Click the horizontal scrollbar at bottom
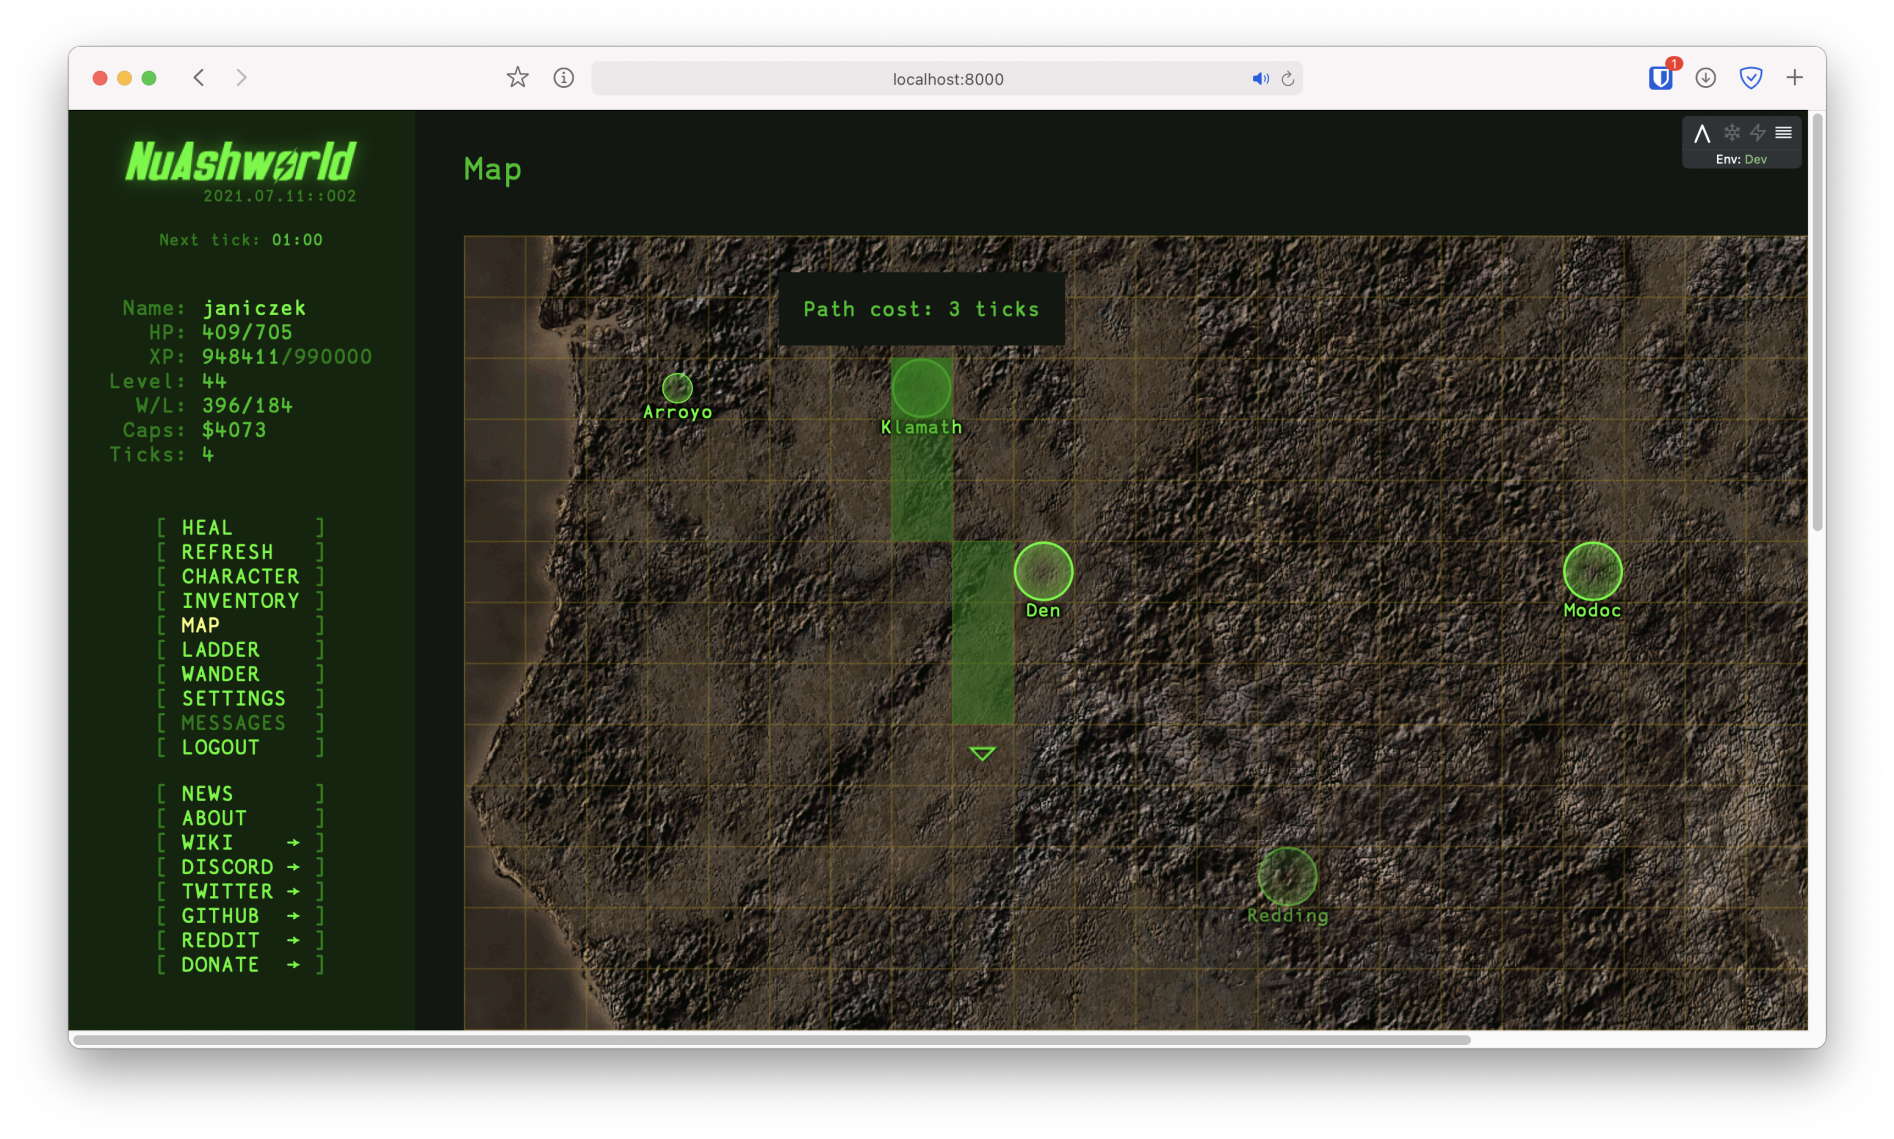This screenshot has height=1139, width=1894. [771, 1040]
